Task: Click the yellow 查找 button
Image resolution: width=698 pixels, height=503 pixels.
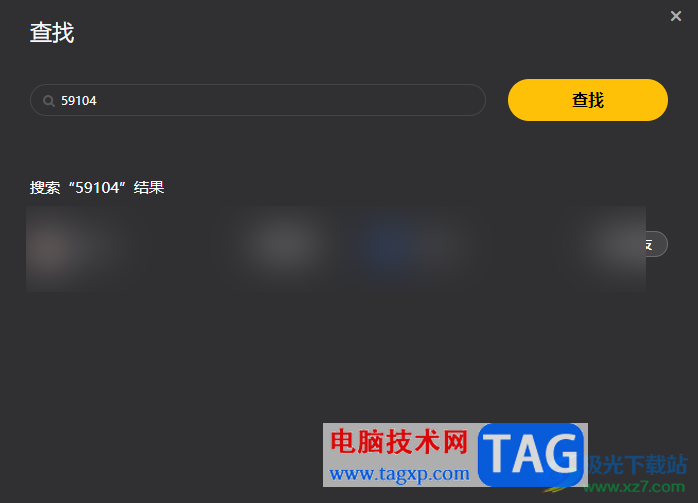Action: [x=588, y=100]
